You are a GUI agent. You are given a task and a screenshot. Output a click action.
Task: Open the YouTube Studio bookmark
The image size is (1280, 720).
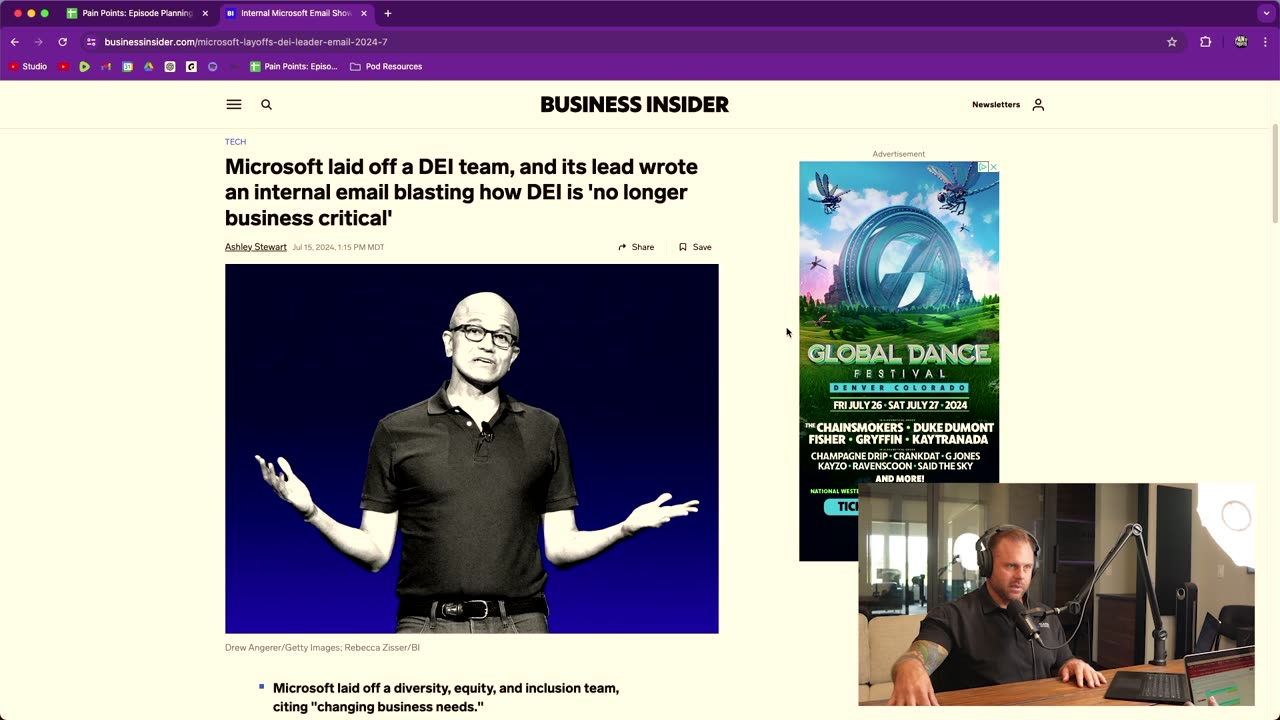click(28, 67)
